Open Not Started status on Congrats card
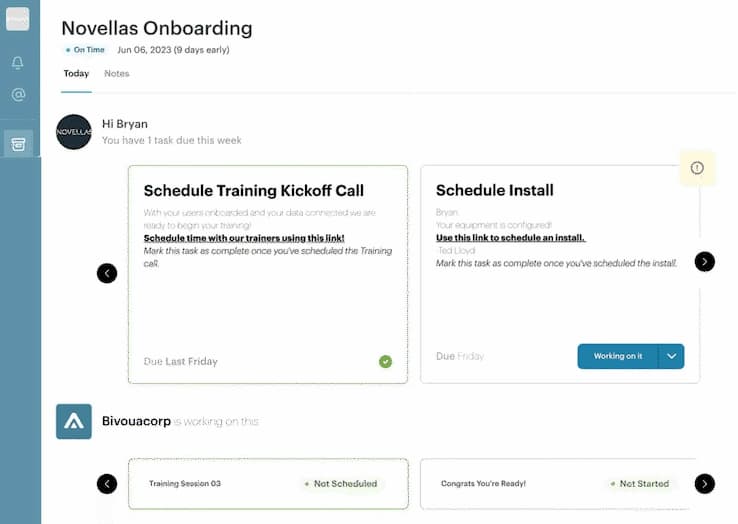The width and height of the screenshot is (738, 524). coord(639,484)
